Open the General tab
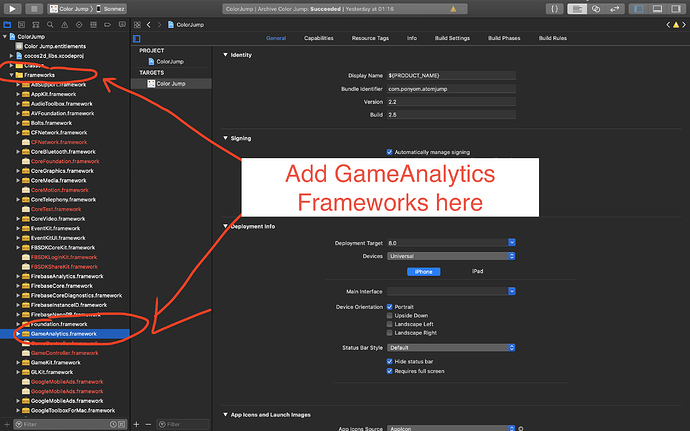690x431 pixels. point(276,38)
